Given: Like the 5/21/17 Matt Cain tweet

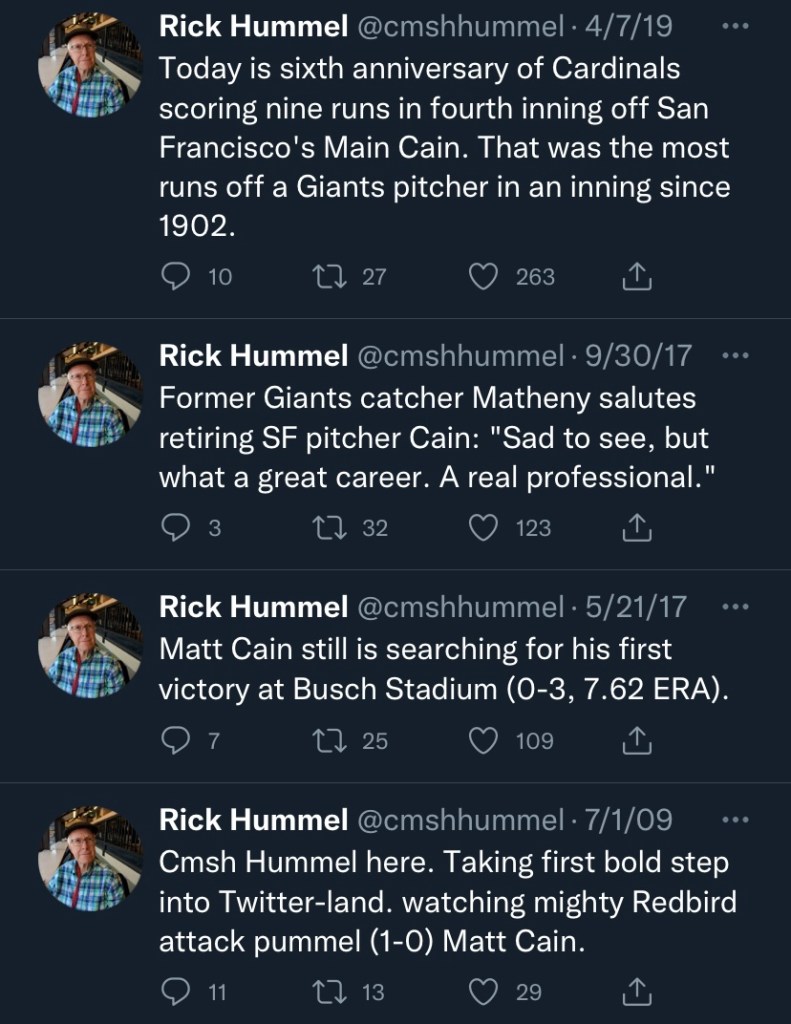Looking at the screenshot, I should click(x=484, y=741).
